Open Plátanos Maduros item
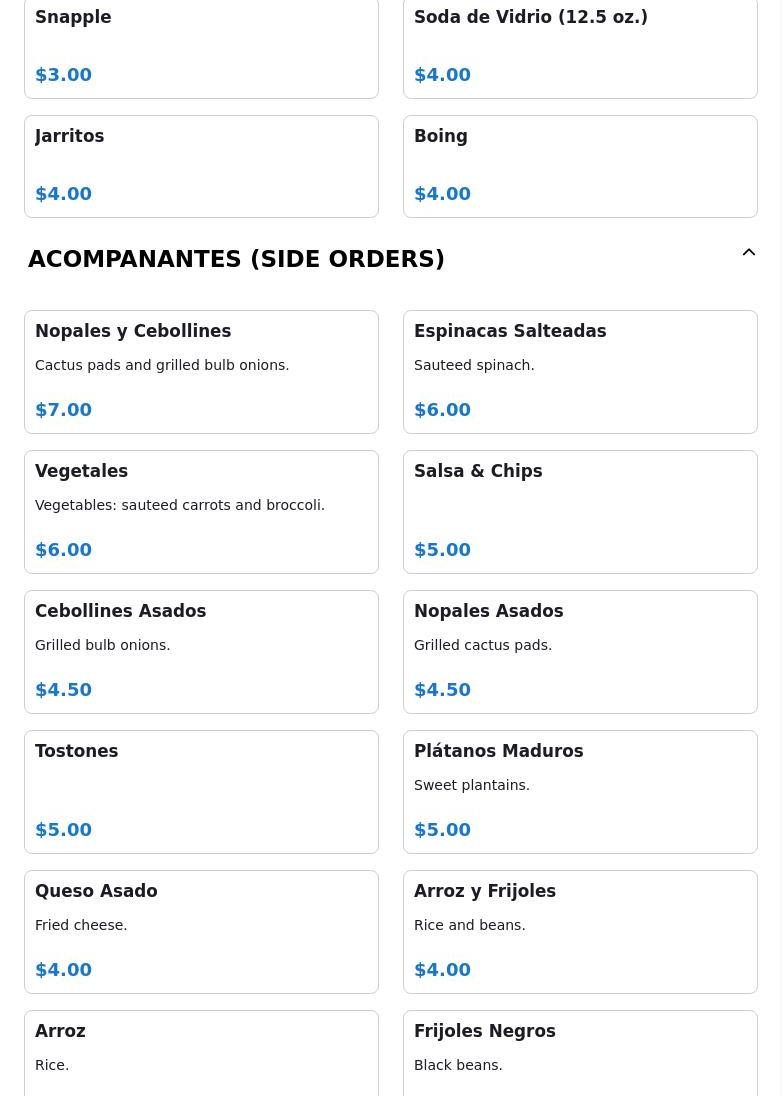Screen dimensions: 782x1096 point(580,791)
